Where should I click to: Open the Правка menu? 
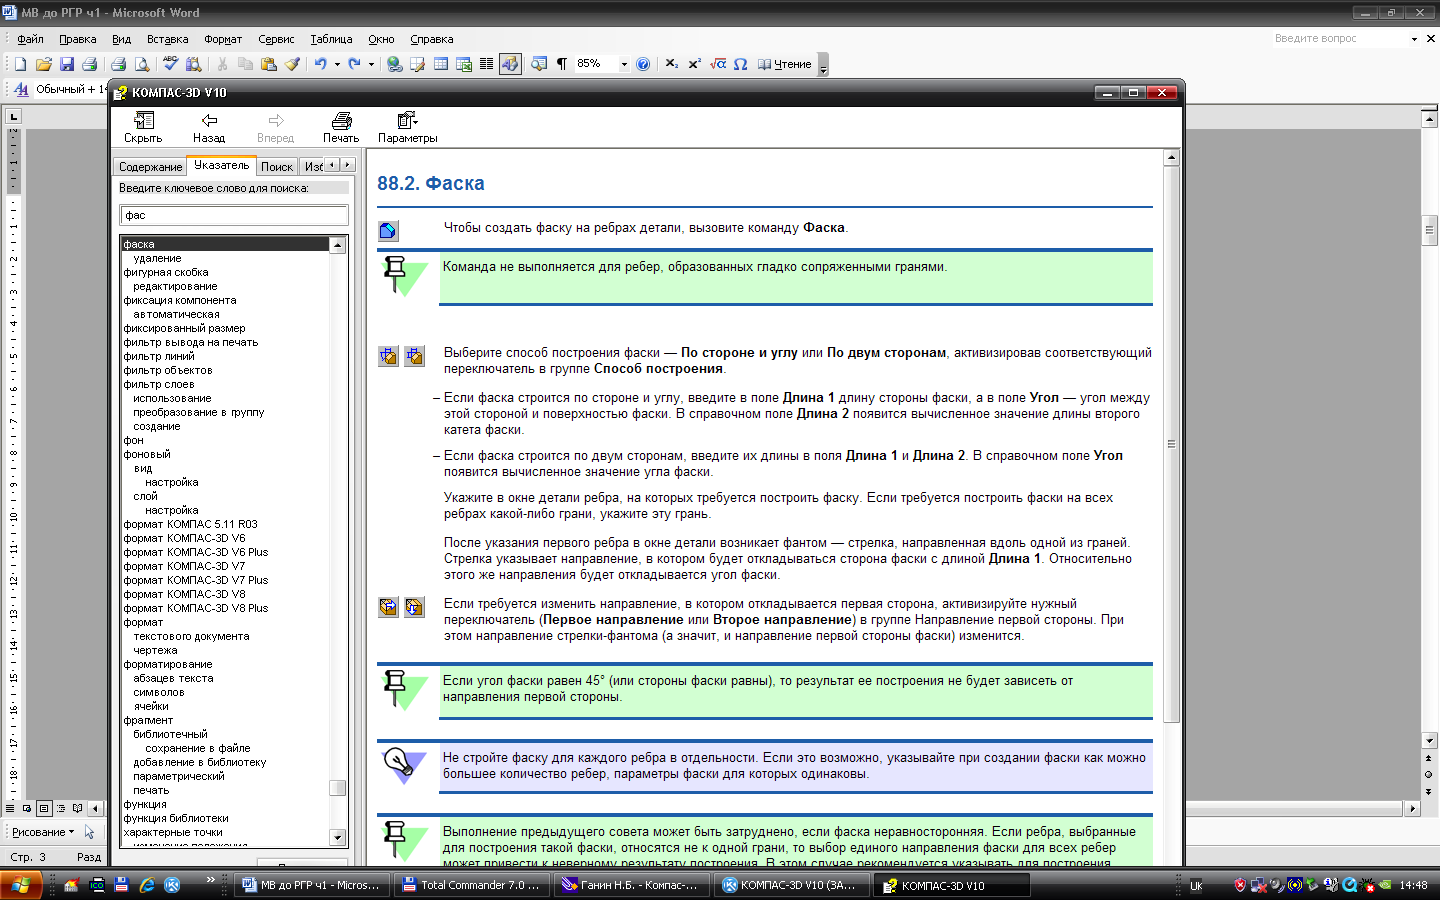coord(78,39)
